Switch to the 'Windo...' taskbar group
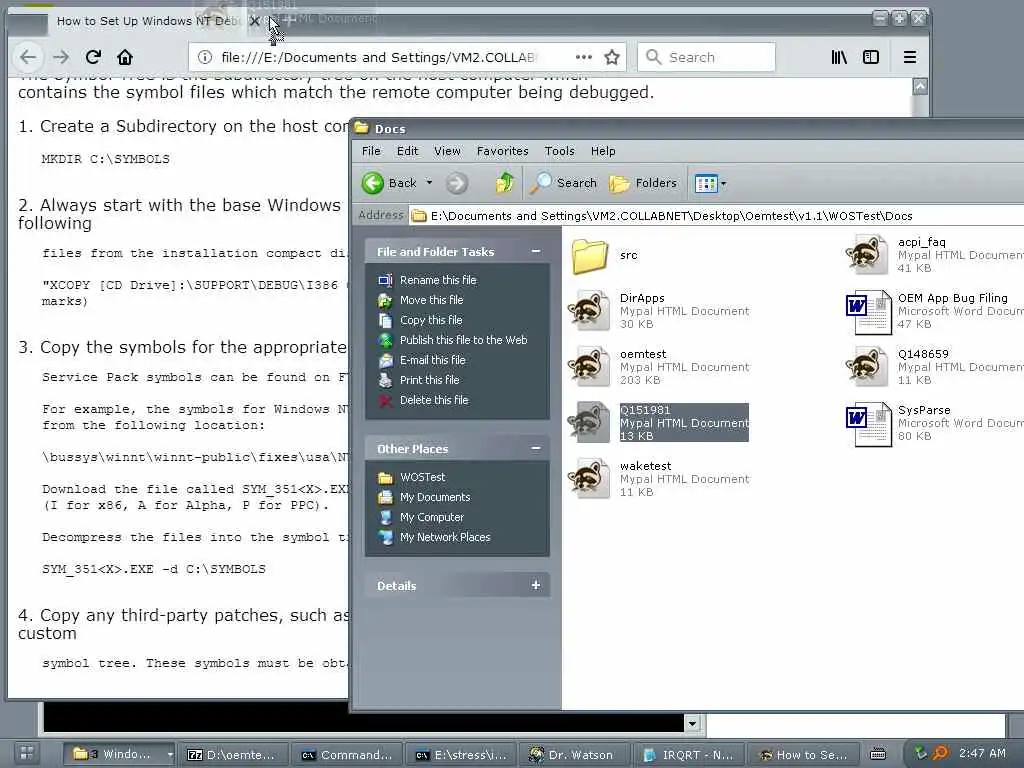 (x=119, y=754)
